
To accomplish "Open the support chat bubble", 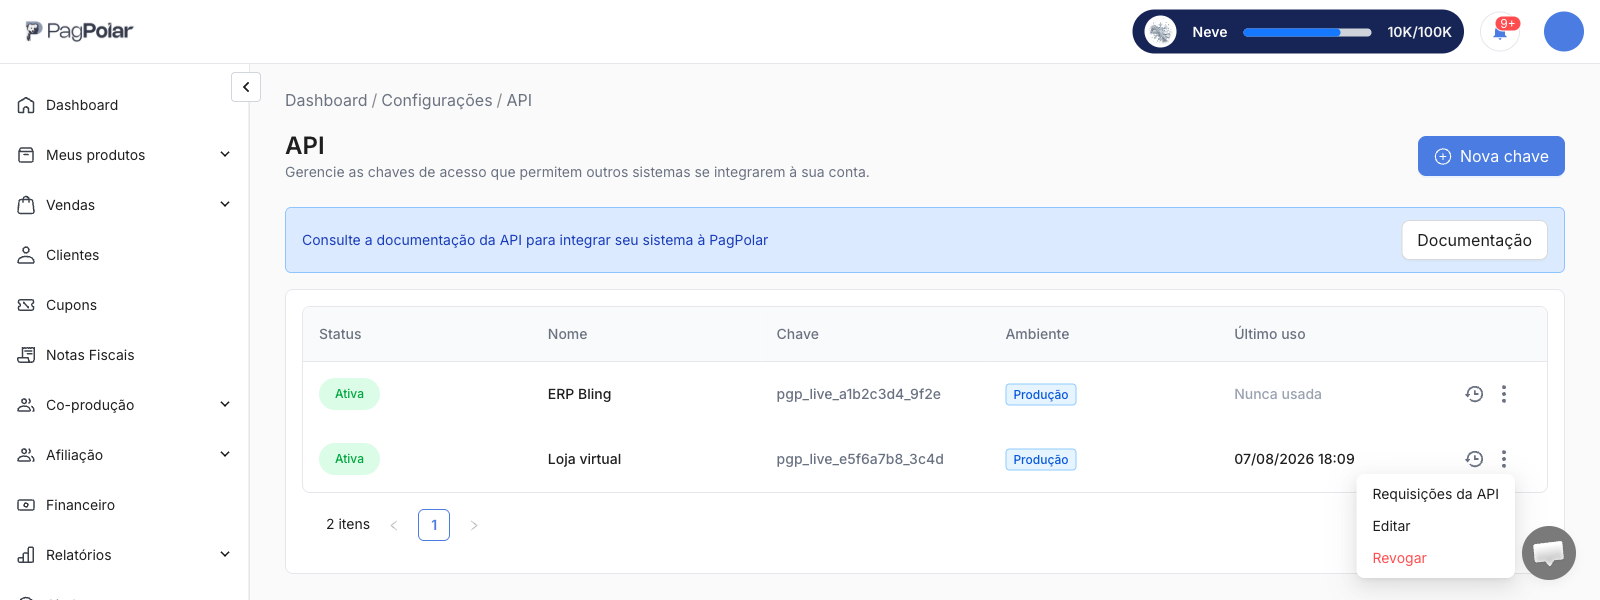I will (x=1549, y=553).
